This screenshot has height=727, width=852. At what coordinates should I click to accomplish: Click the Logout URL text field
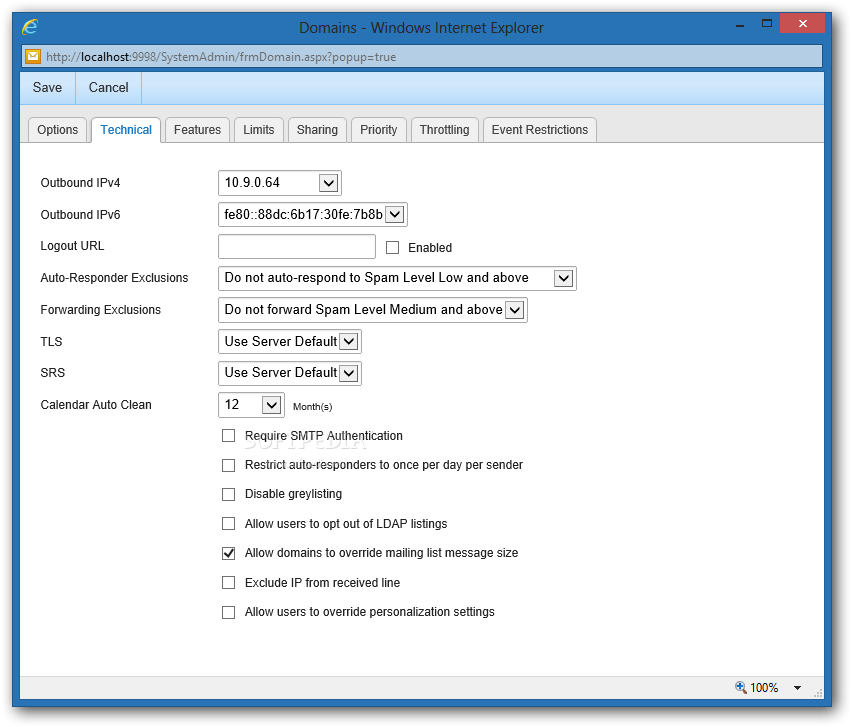(297, 247)
